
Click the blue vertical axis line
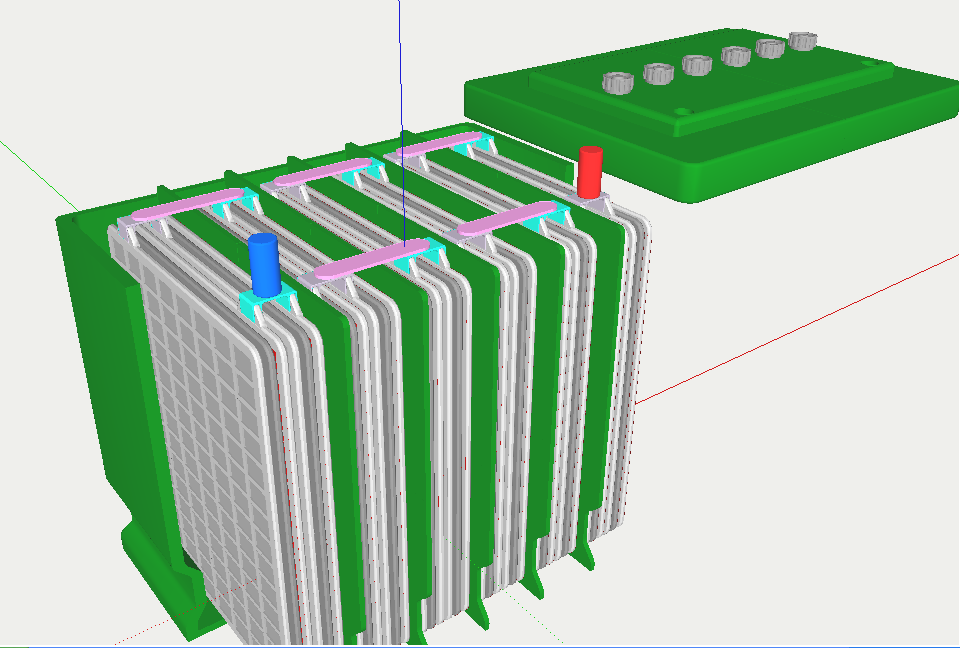399,60
